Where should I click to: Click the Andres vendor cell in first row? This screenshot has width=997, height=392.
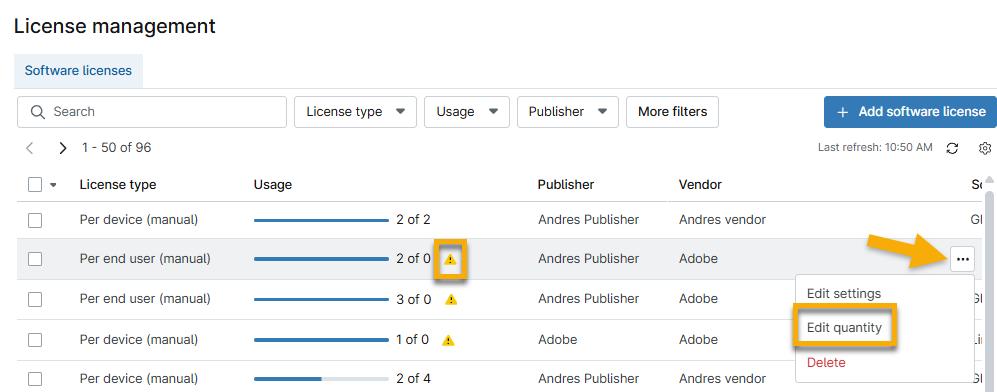pos(722,220)
